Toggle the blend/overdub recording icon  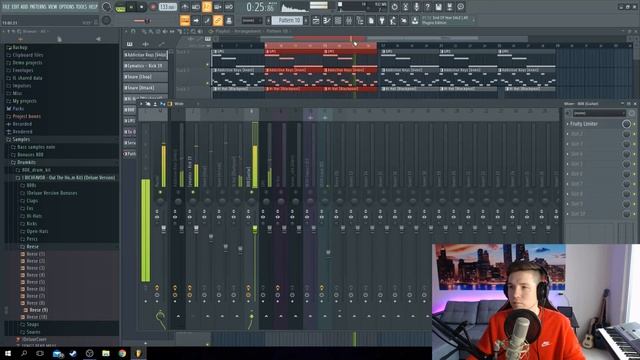218,7
